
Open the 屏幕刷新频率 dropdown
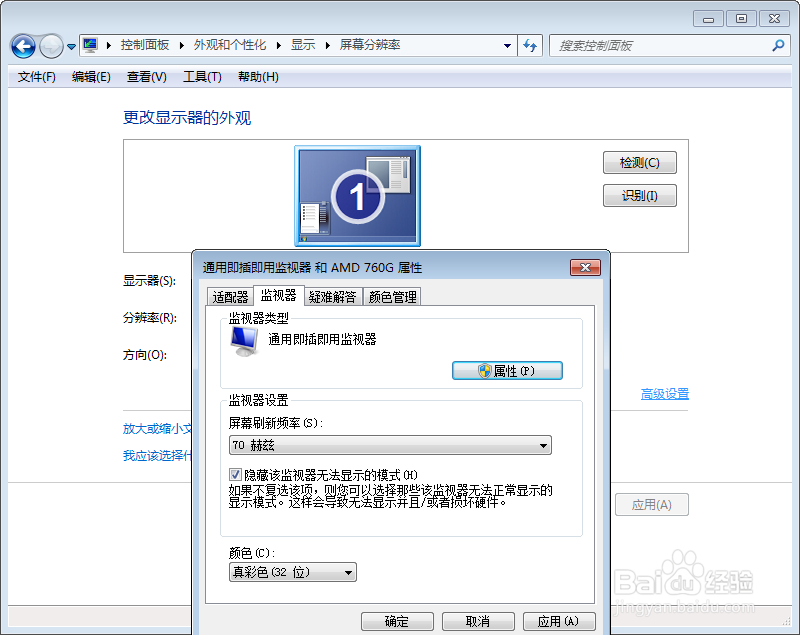390,445
